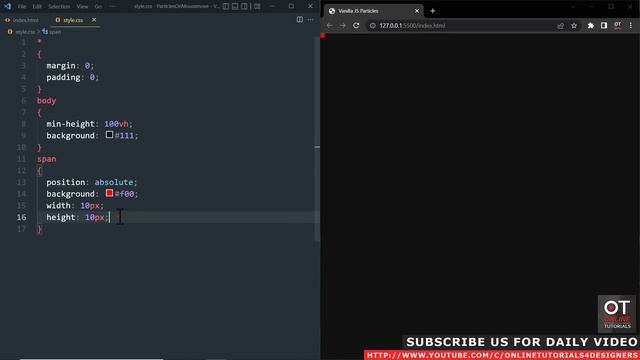This screenshot has height=360, width=640.
Task: Toggle primary sidebar layout icon
Action: coord(226,6)
